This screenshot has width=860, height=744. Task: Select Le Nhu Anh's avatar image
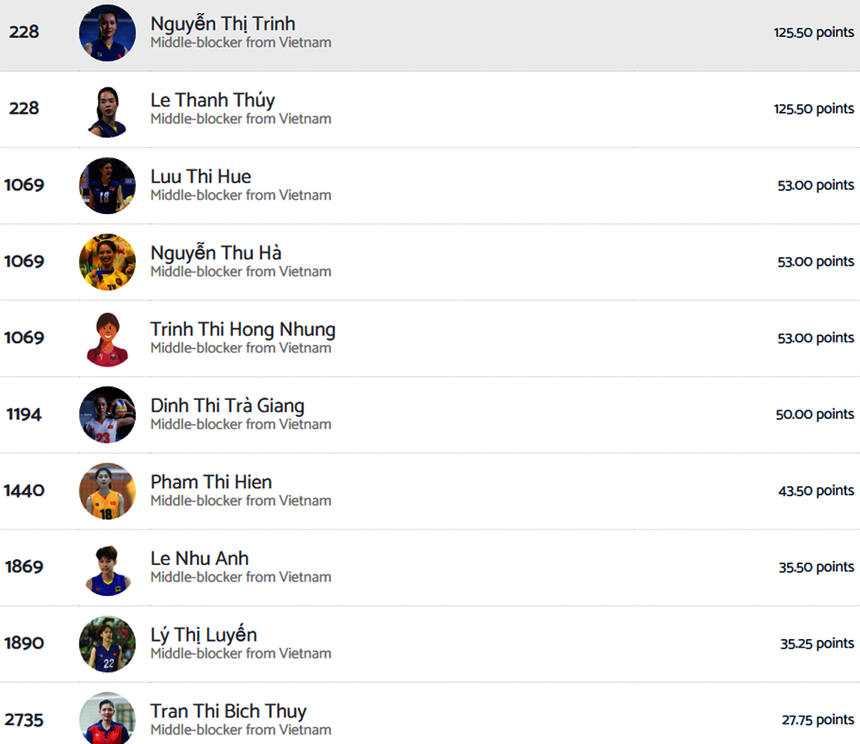pyautogui.click(x=107, y=567)
